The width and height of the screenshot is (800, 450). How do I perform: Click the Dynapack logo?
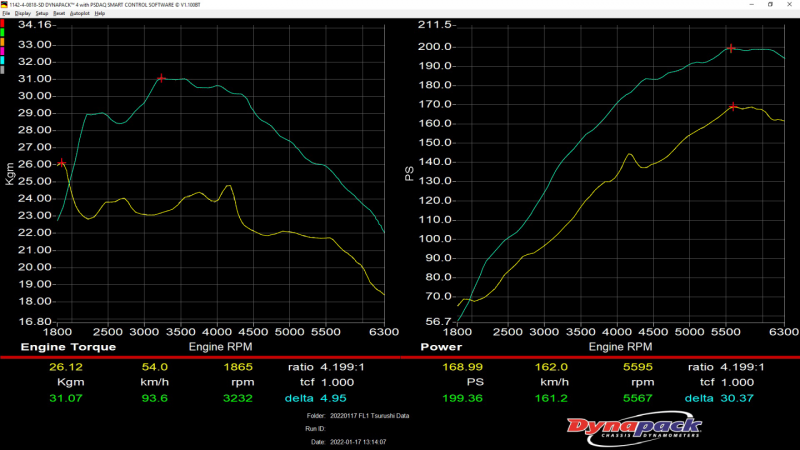coord(635,429)
